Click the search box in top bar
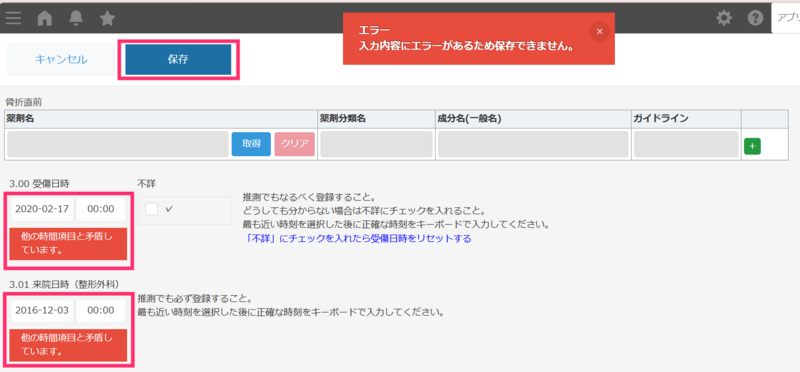The height and width of the screenshot is (372, 800). (786, 18)
